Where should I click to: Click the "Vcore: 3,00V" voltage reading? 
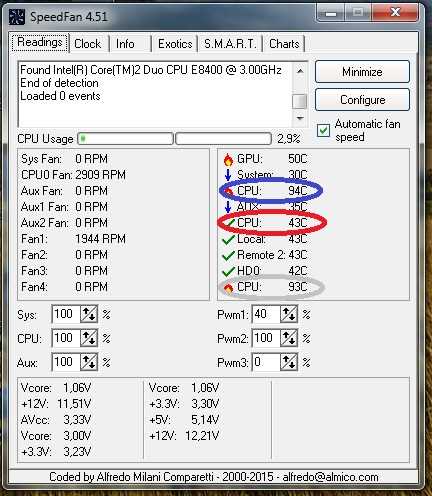click(56, 436)
